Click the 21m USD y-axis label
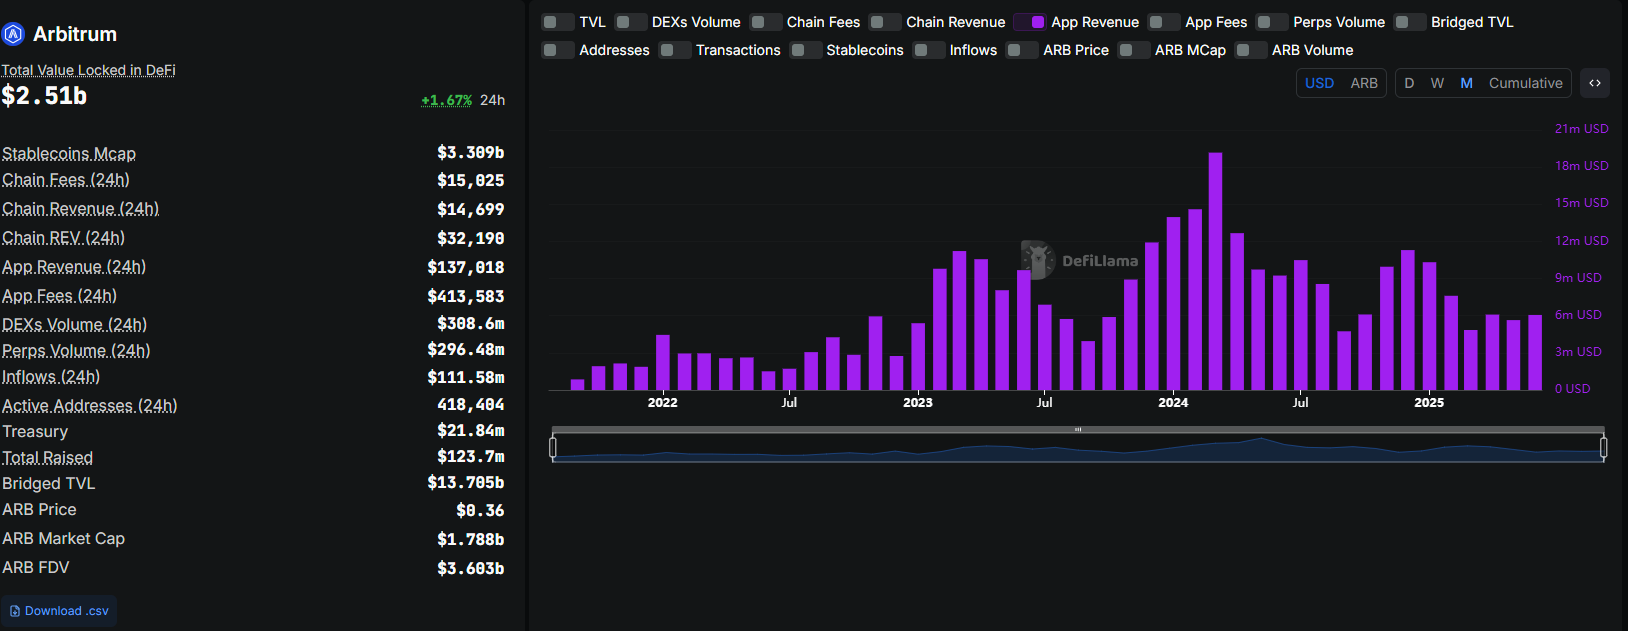Screen dimensions: 1628x631 (1581, 129)
